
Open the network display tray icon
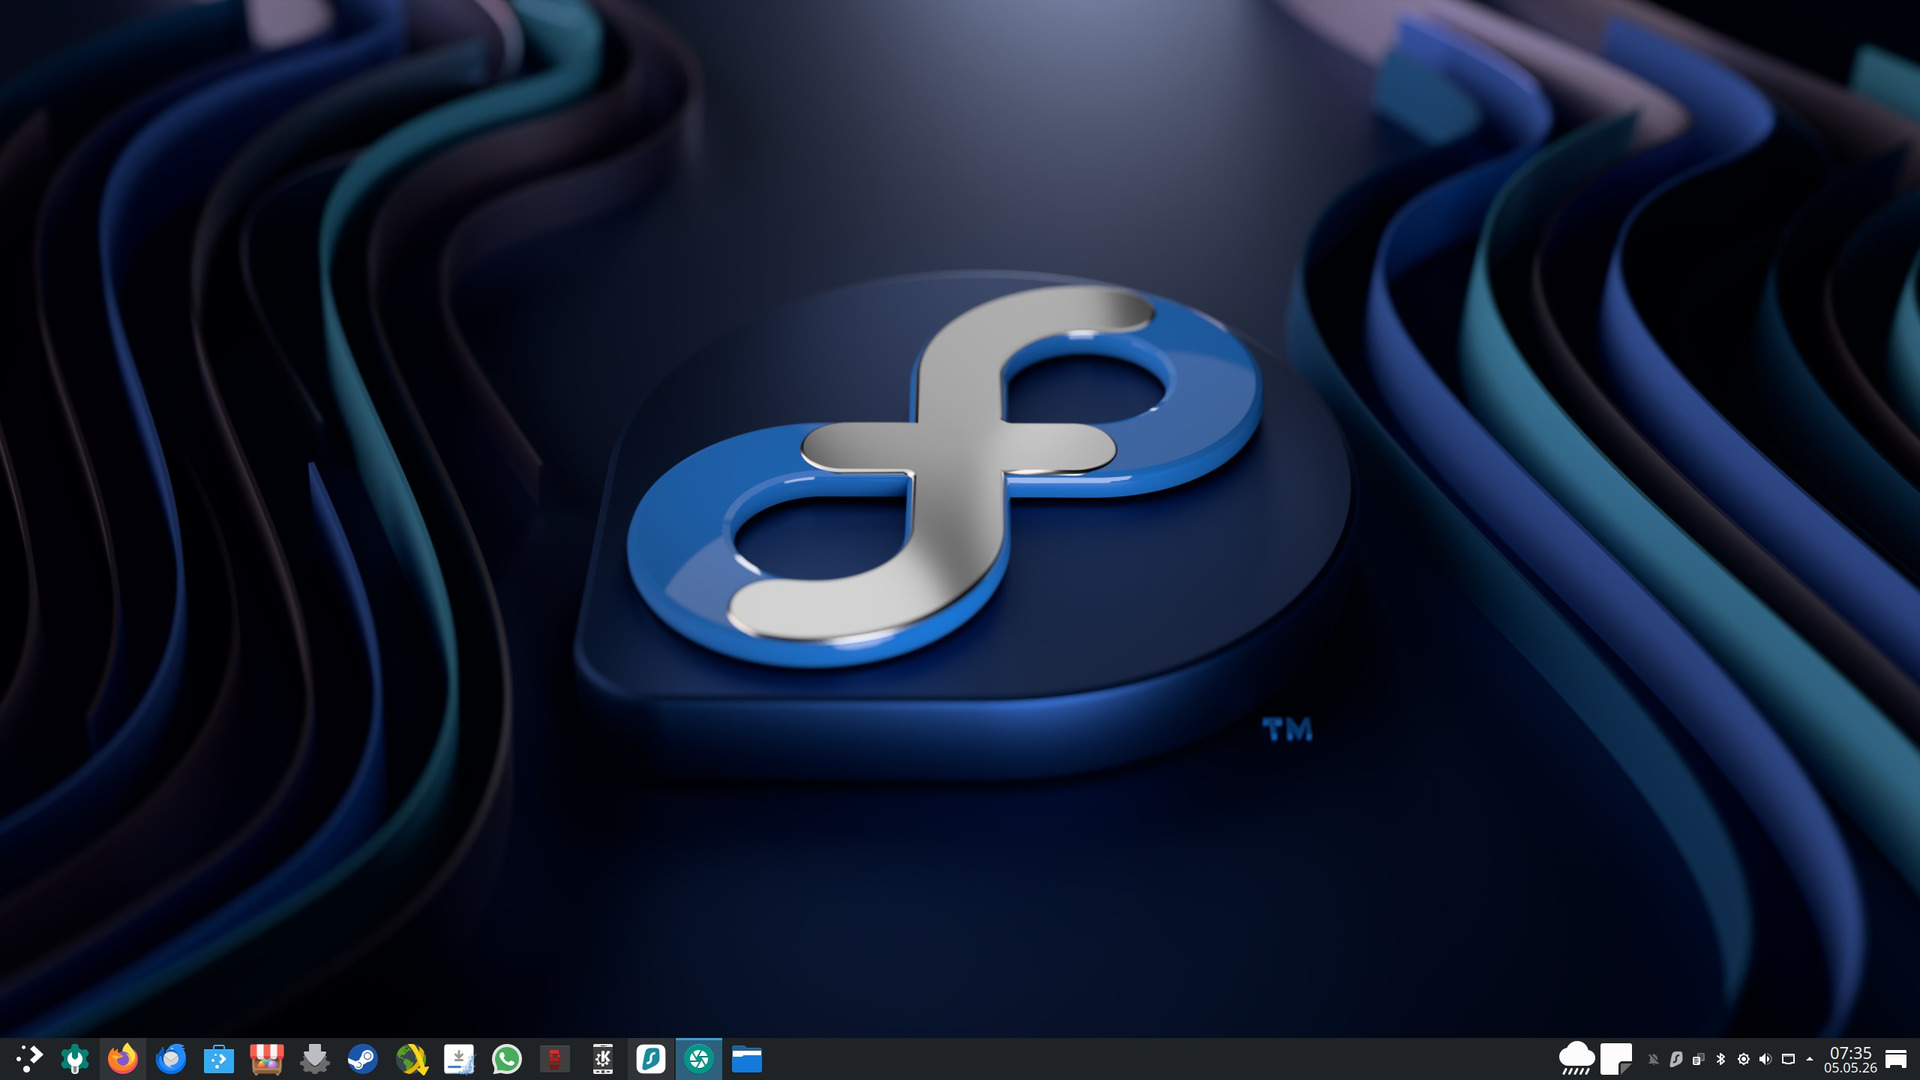click(1789, 1059)
